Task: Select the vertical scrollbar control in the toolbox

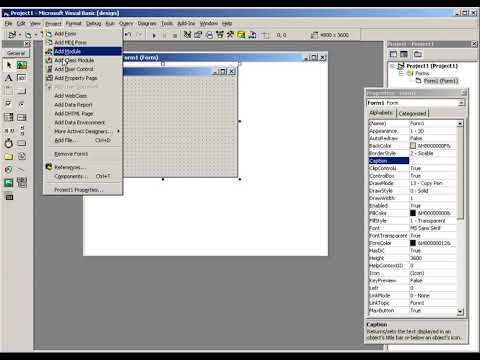Action: point(22,130)
